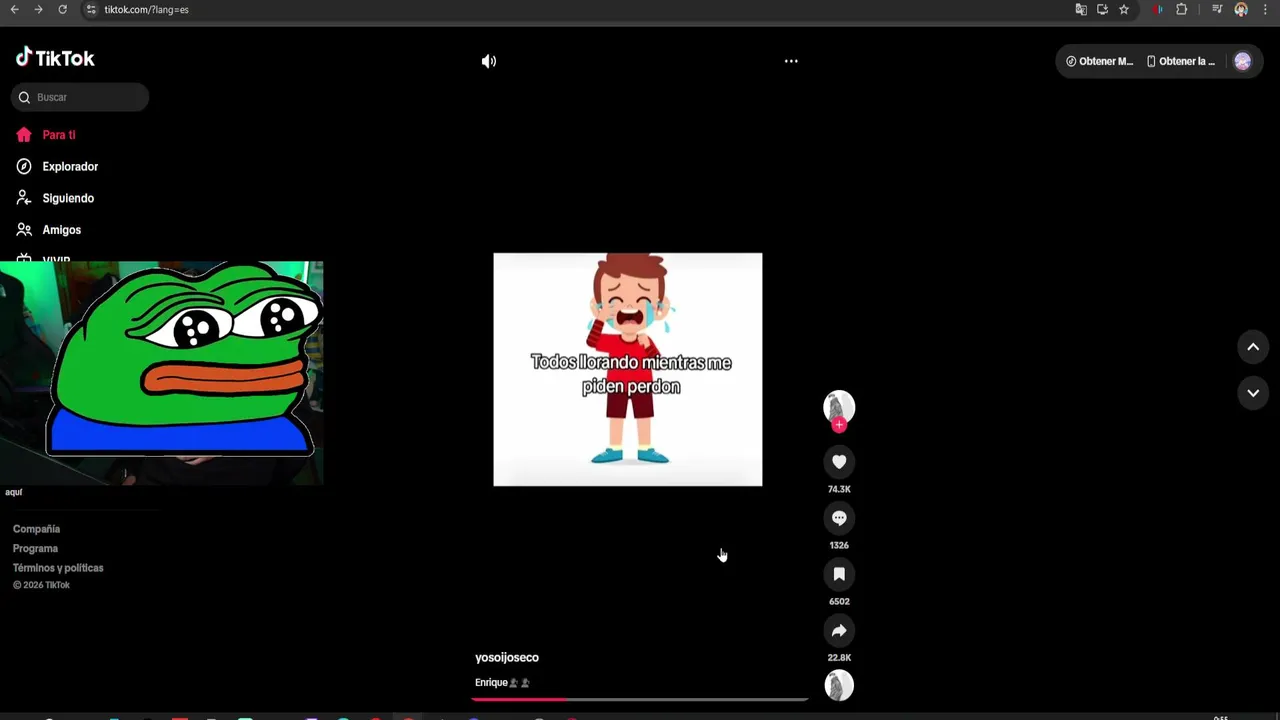Click the tiktok.com address bar URL
This screenshot has height=720, width=1280.
tap(147, 10)
